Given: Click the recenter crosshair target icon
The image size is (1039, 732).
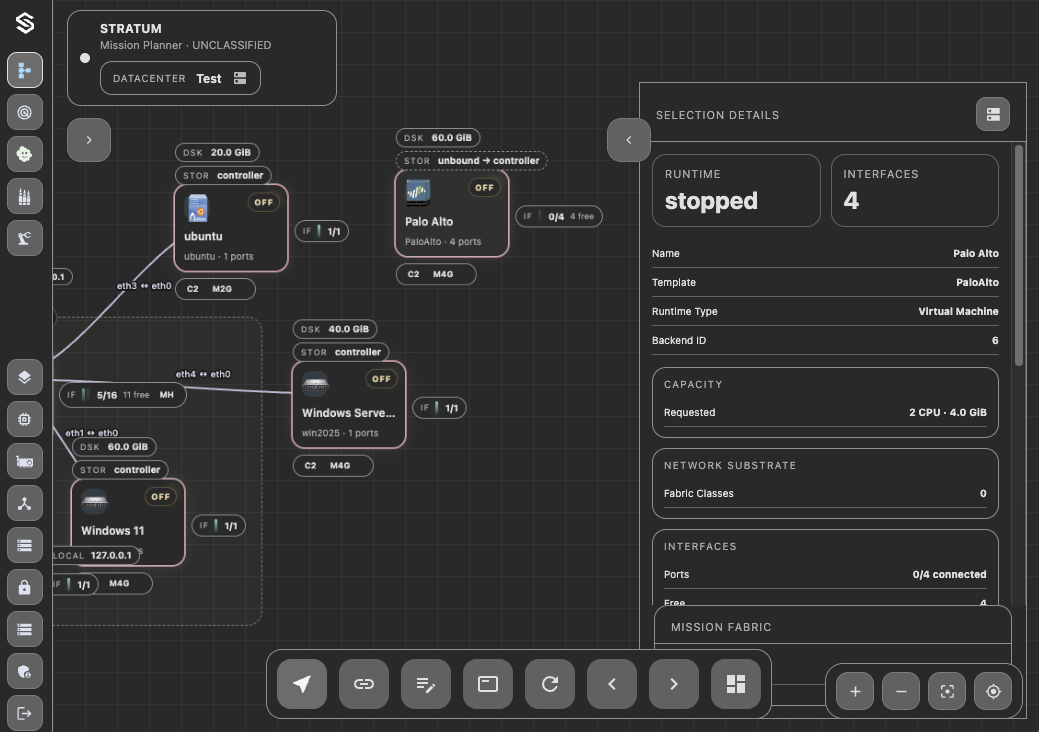Looking at the screenshot, I should click(x=993, y=692).
